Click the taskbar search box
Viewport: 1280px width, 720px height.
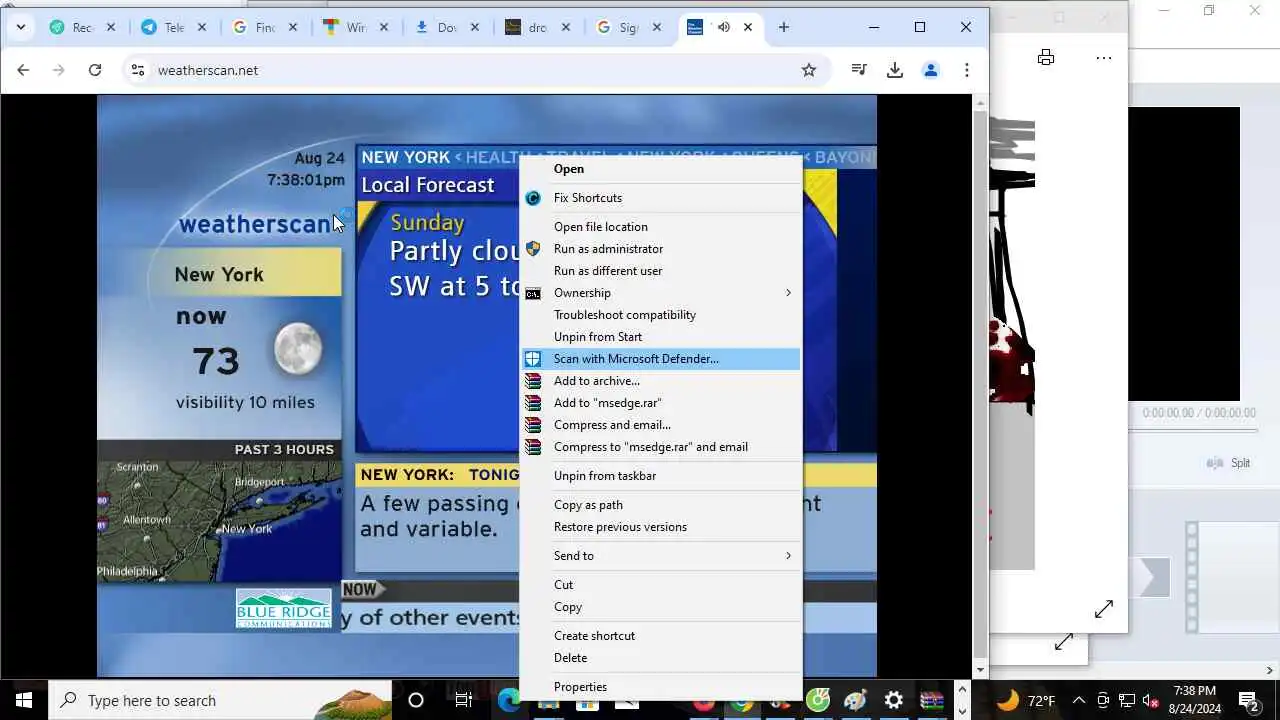coord(220,700)
